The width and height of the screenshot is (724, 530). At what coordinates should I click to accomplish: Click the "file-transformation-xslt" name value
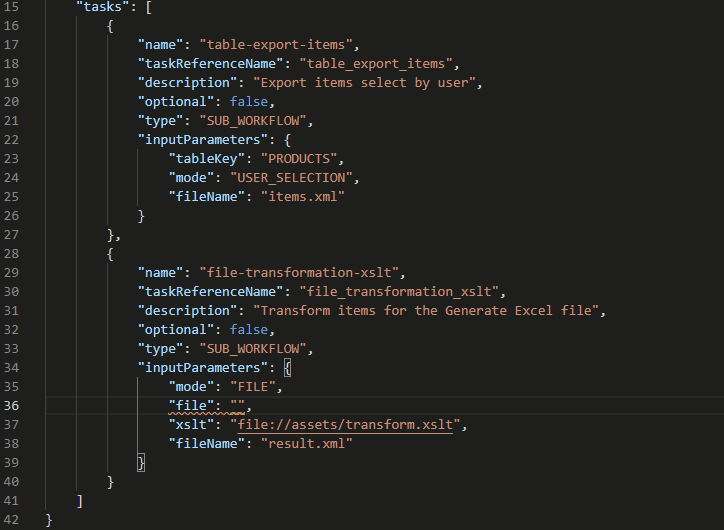click(299, 272)
